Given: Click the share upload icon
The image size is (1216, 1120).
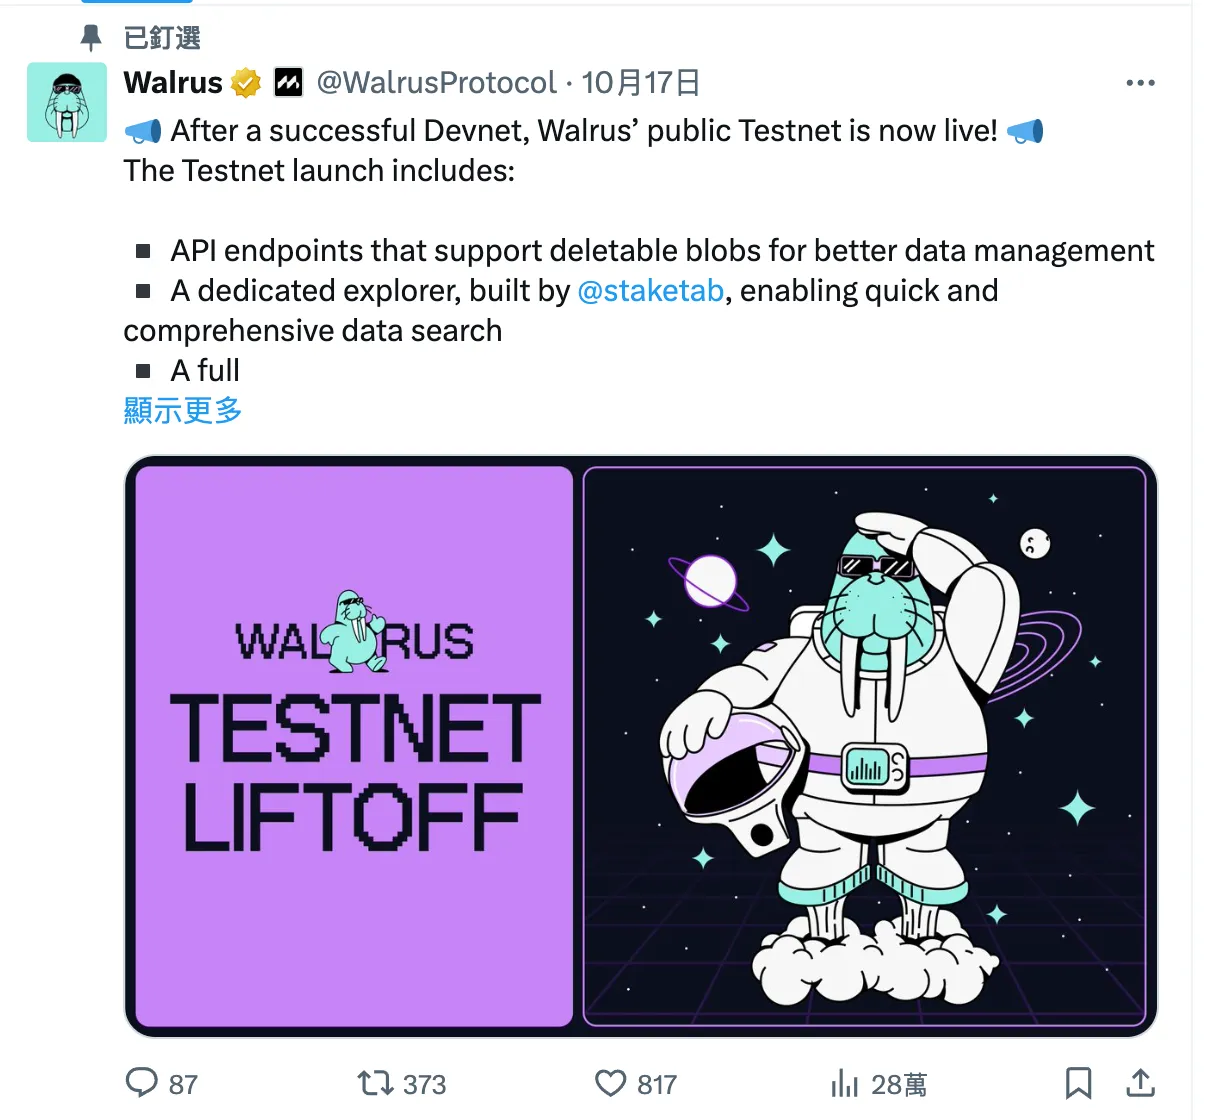Looking at the screenshot, I should tap(1140, 1083).
